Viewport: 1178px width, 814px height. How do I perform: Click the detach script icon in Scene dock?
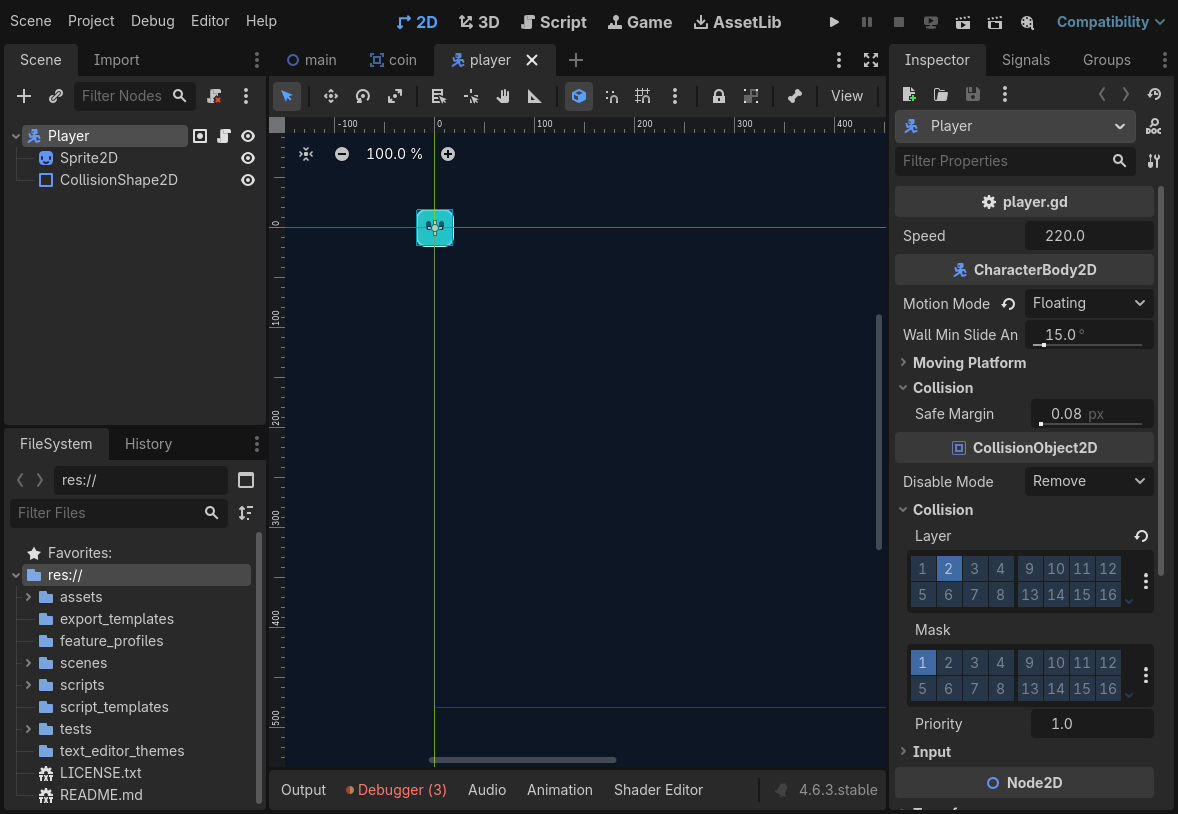click(214, 96)
